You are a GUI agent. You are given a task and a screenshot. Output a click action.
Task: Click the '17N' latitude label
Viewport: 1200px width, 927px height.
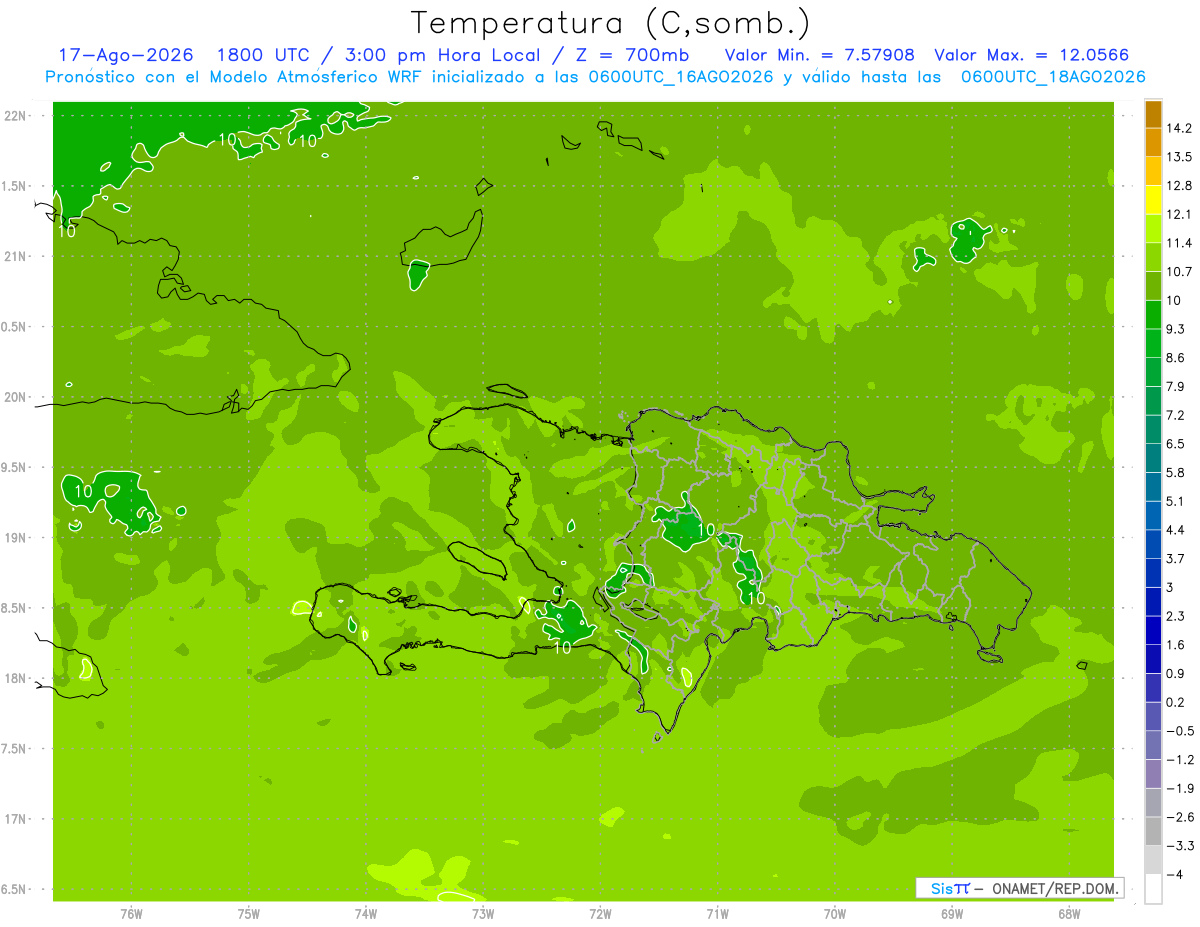click(x=16, y=819)
